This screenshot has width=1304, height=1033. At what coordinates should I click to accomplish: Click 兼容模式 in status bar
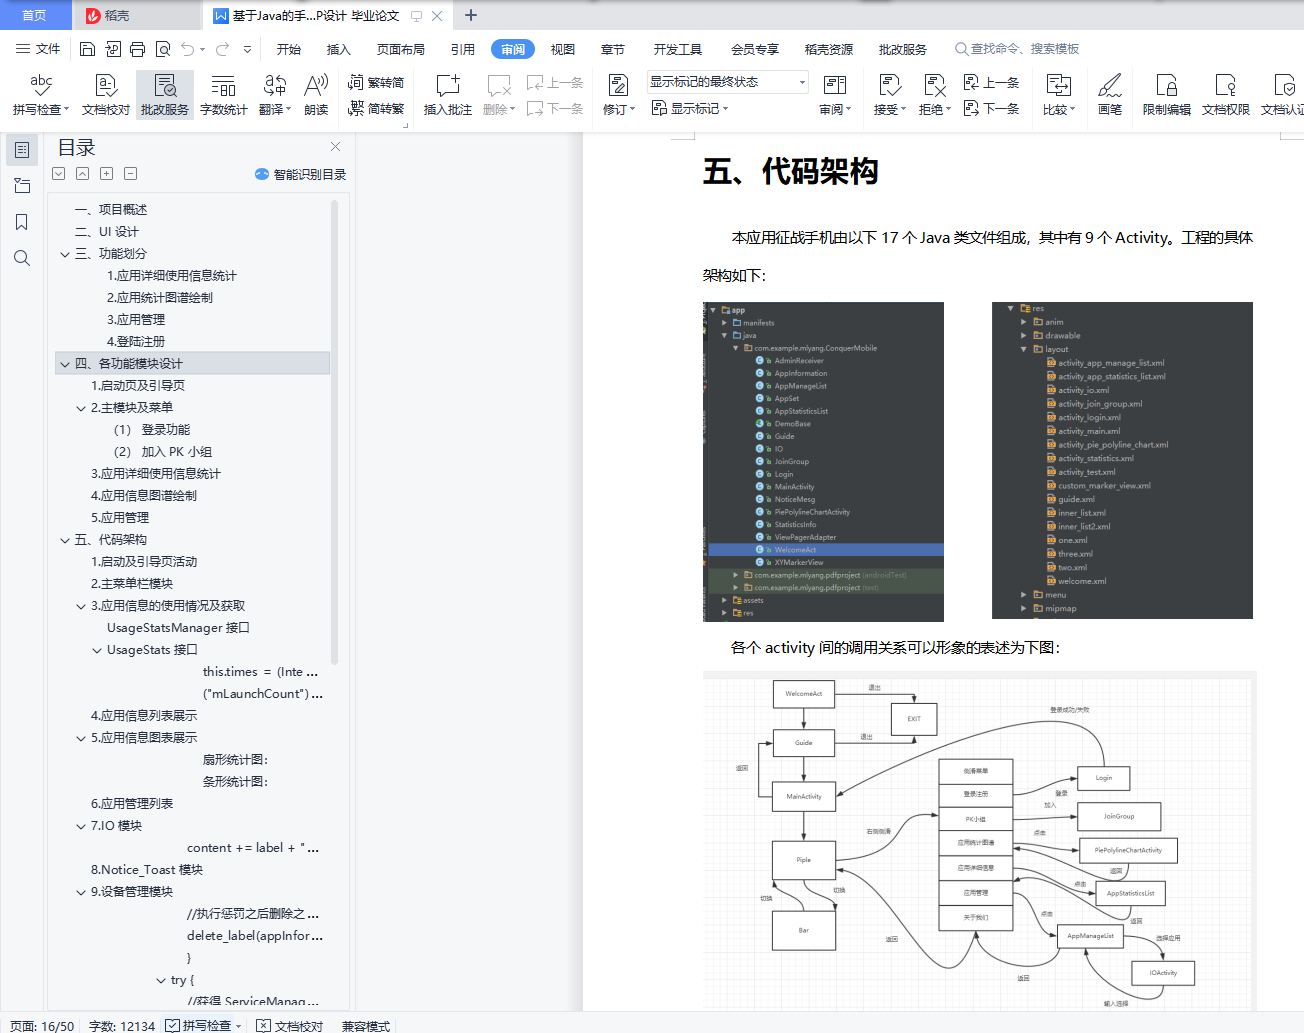click(366, 1026)
